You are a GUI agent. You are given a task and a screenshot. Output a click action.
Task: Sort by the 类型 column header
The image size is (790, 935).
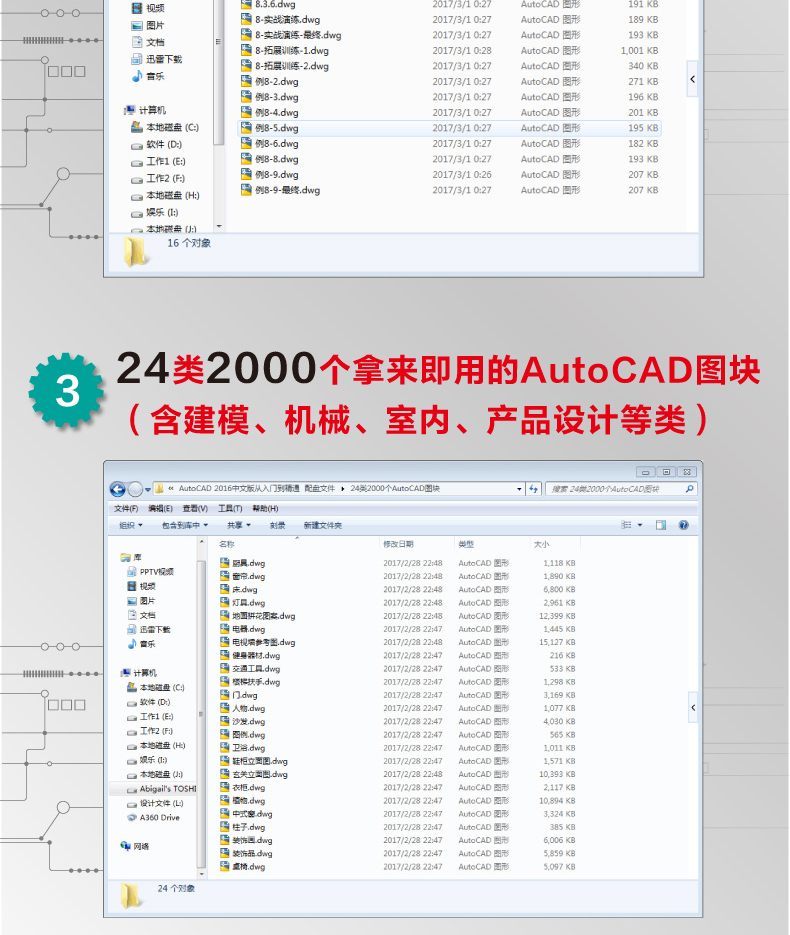[x=466, y=544]
